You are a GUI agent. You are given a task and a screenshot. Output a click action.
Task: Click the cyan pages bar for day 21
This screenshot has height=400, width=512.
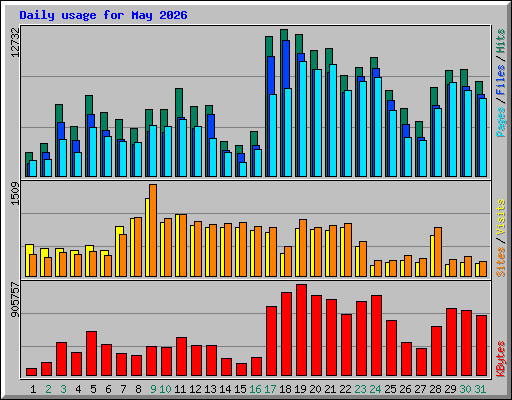tap(333, 120)
